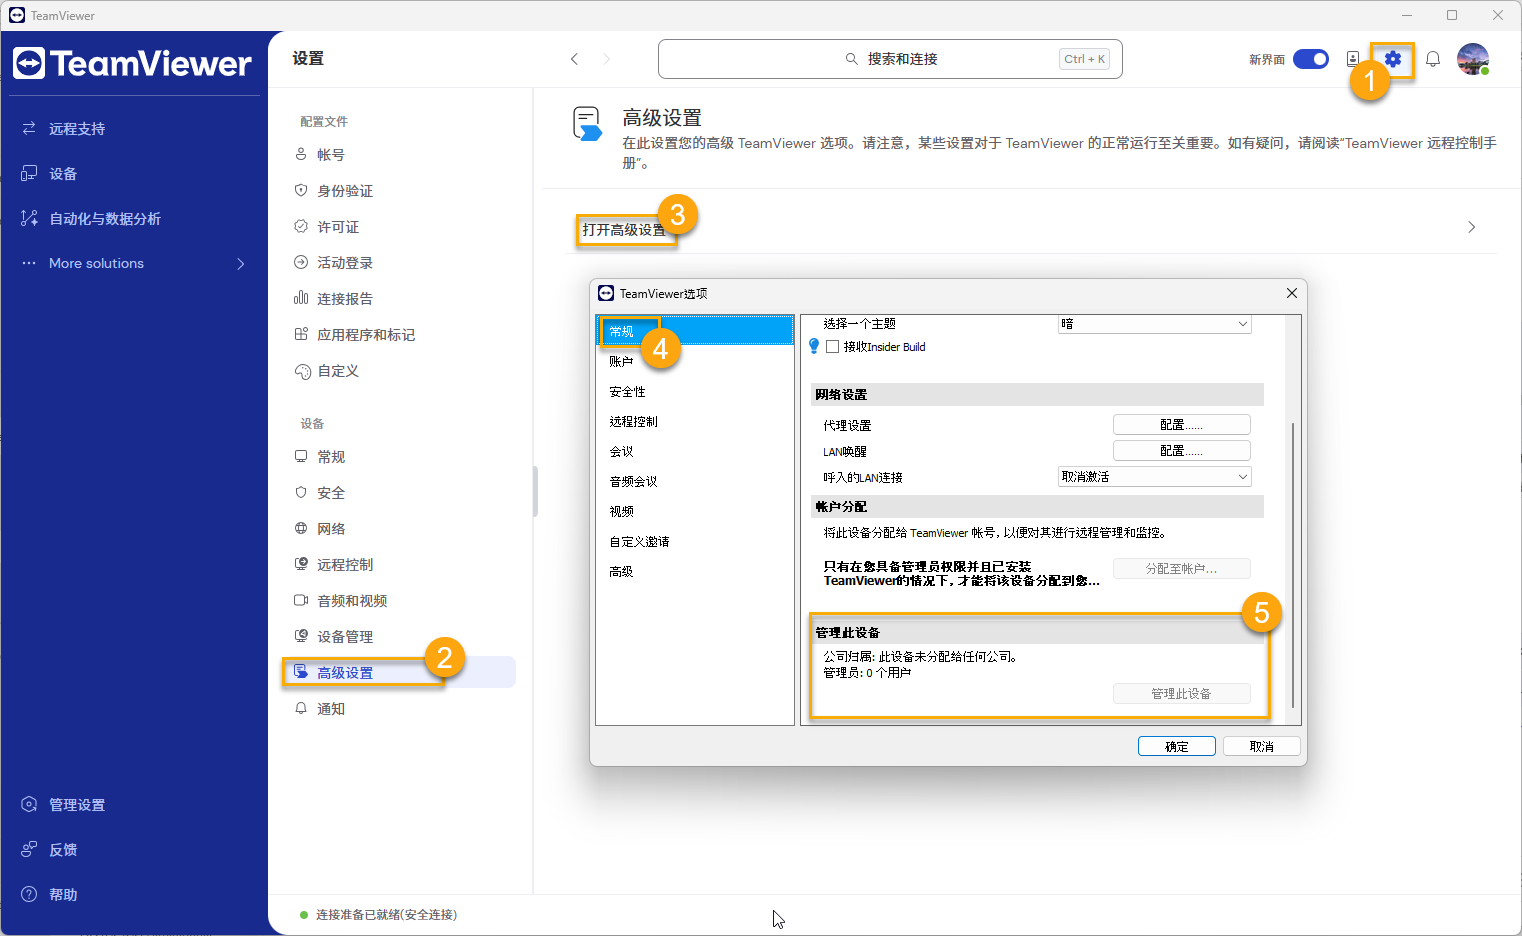Select 安全性 in the options dialog

[627, 391]
